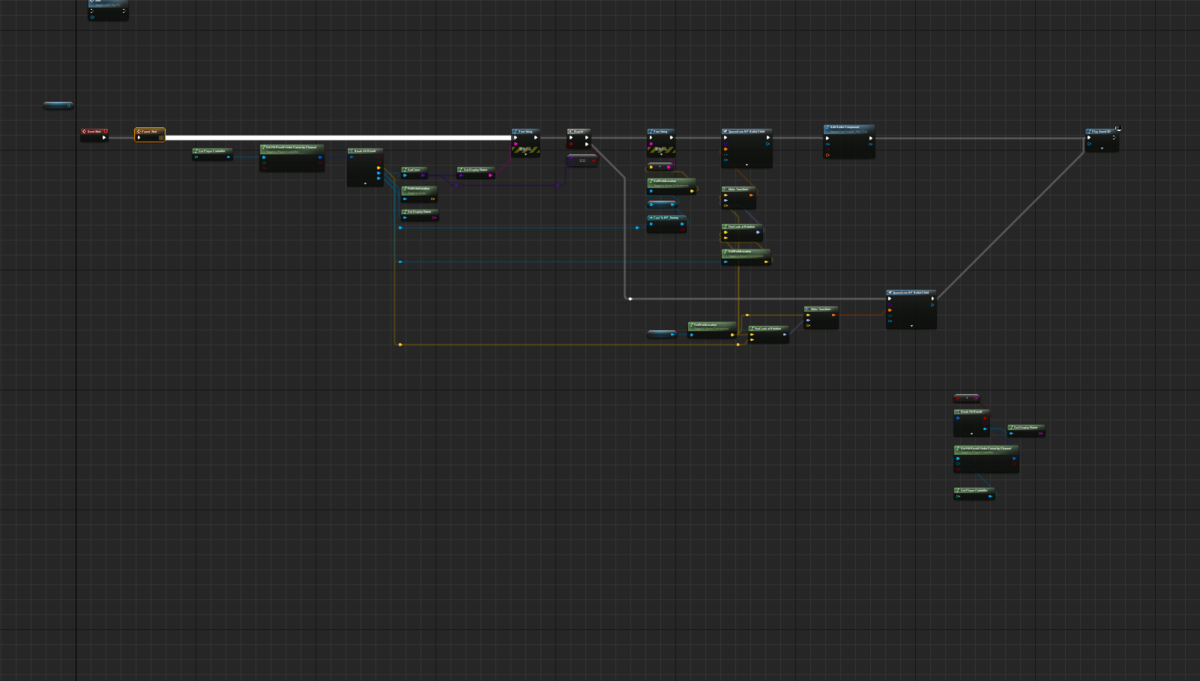Screen dimensions: 1200x681
Task: Select the Get Class node
Action: click(414, 173)
